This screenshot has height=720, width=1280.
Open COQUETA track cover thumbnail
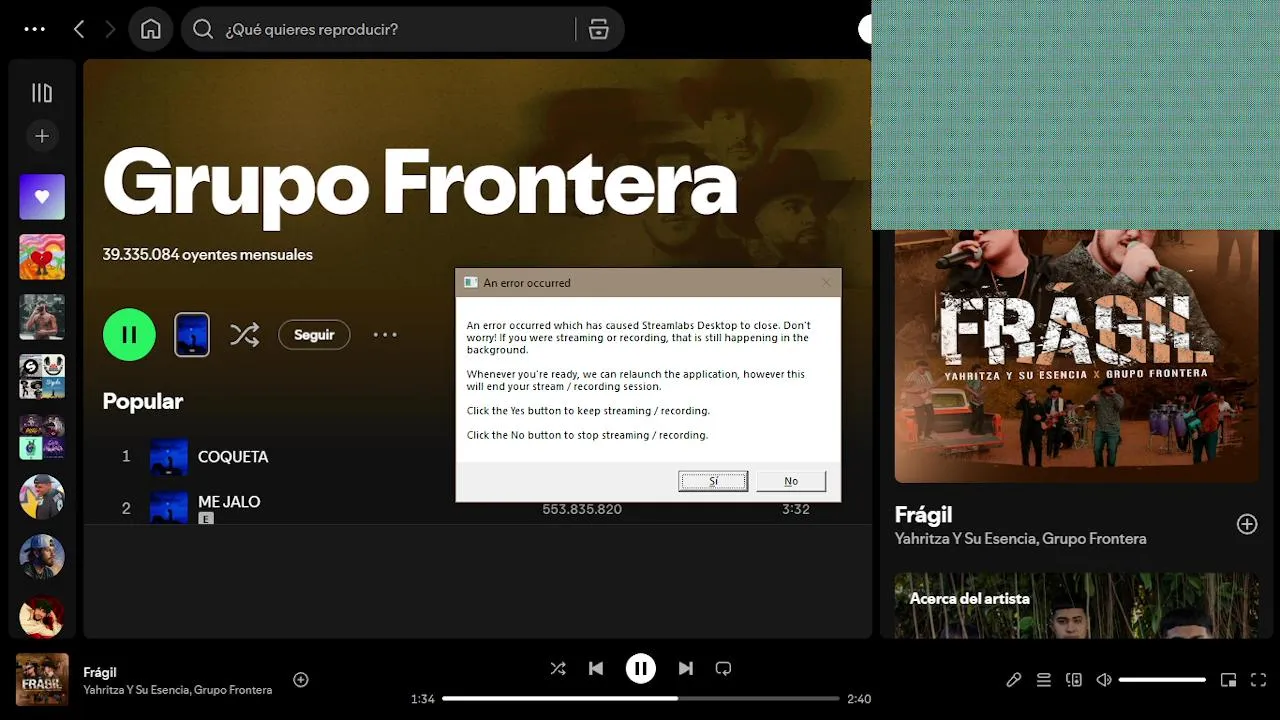[169, 457]
